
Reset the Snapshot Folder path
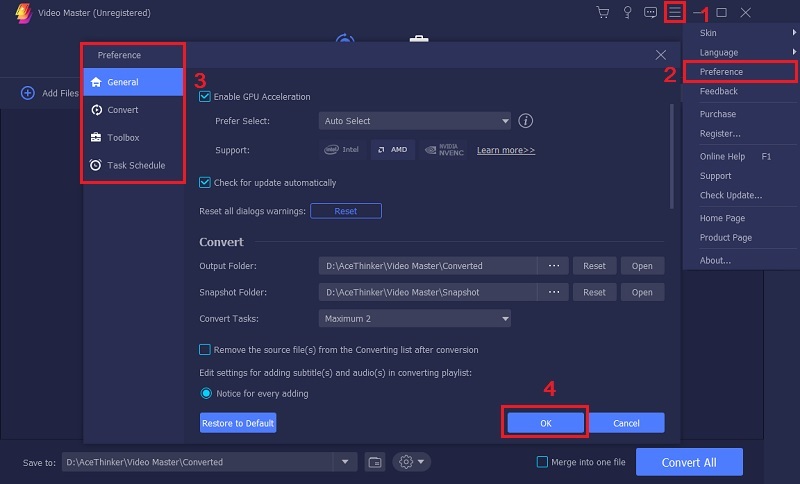tap(594, 292)
